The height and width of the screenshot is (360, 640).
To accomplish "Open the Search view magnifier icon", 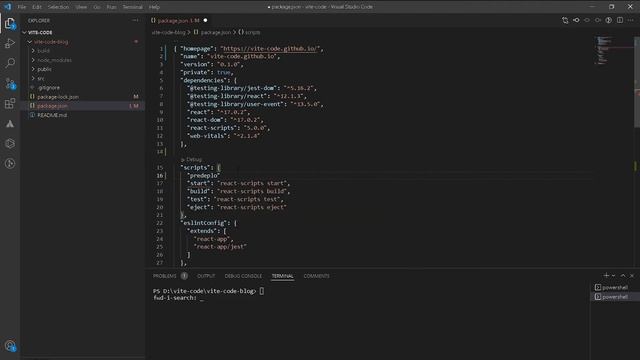I will point(10,63).
